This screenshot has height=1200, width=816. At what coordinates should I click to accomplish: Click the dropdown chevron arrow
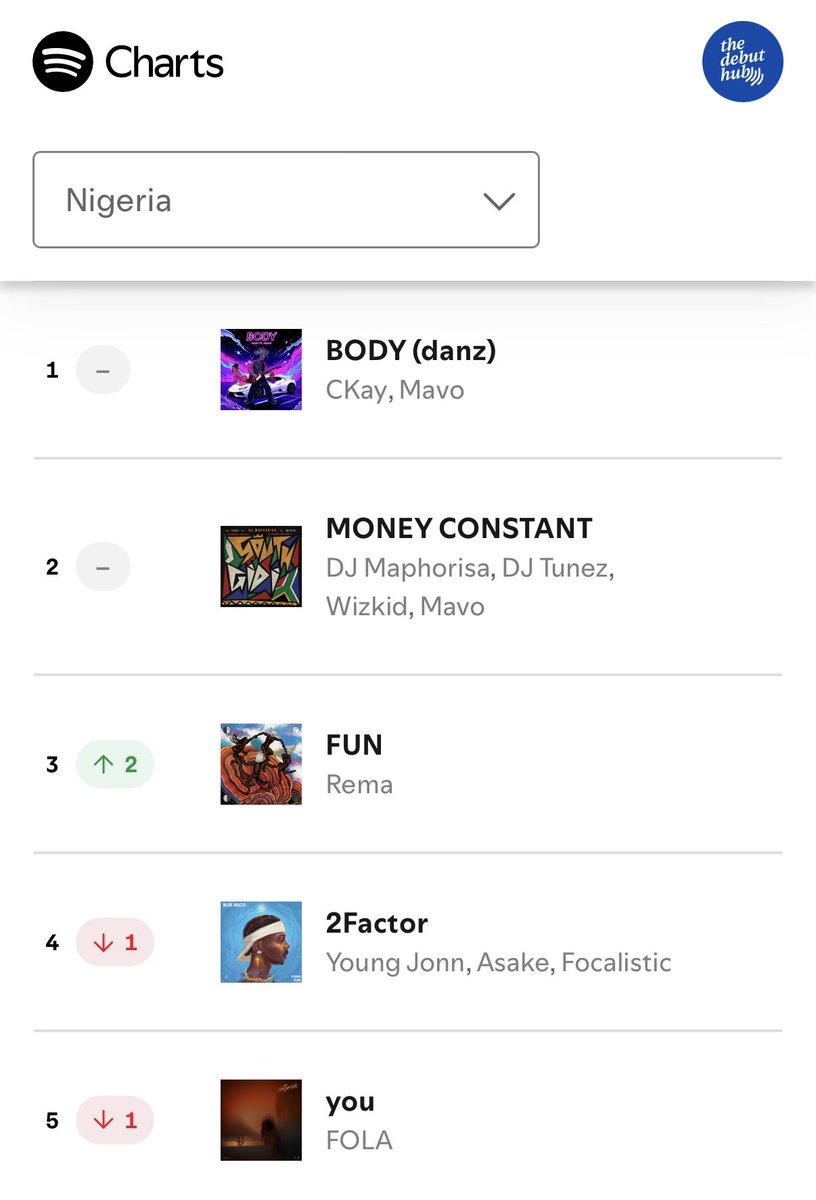pyautogui.click(x=498, y=201)
